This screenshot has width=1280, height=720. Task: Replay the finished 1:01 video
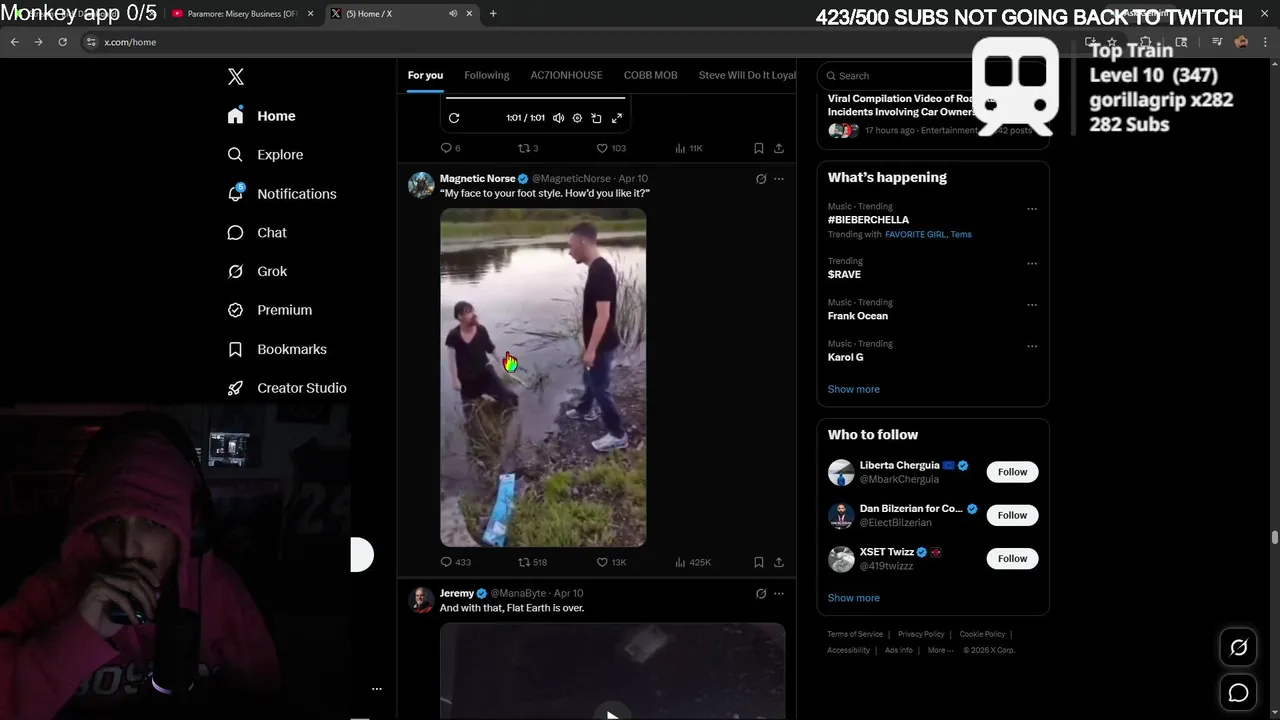(x=454, y=118)
